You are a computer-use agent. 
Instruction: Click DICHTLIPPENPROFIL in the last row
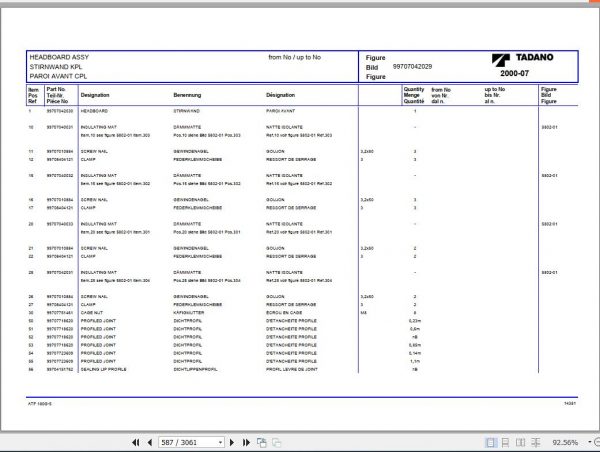pos(195,369)
